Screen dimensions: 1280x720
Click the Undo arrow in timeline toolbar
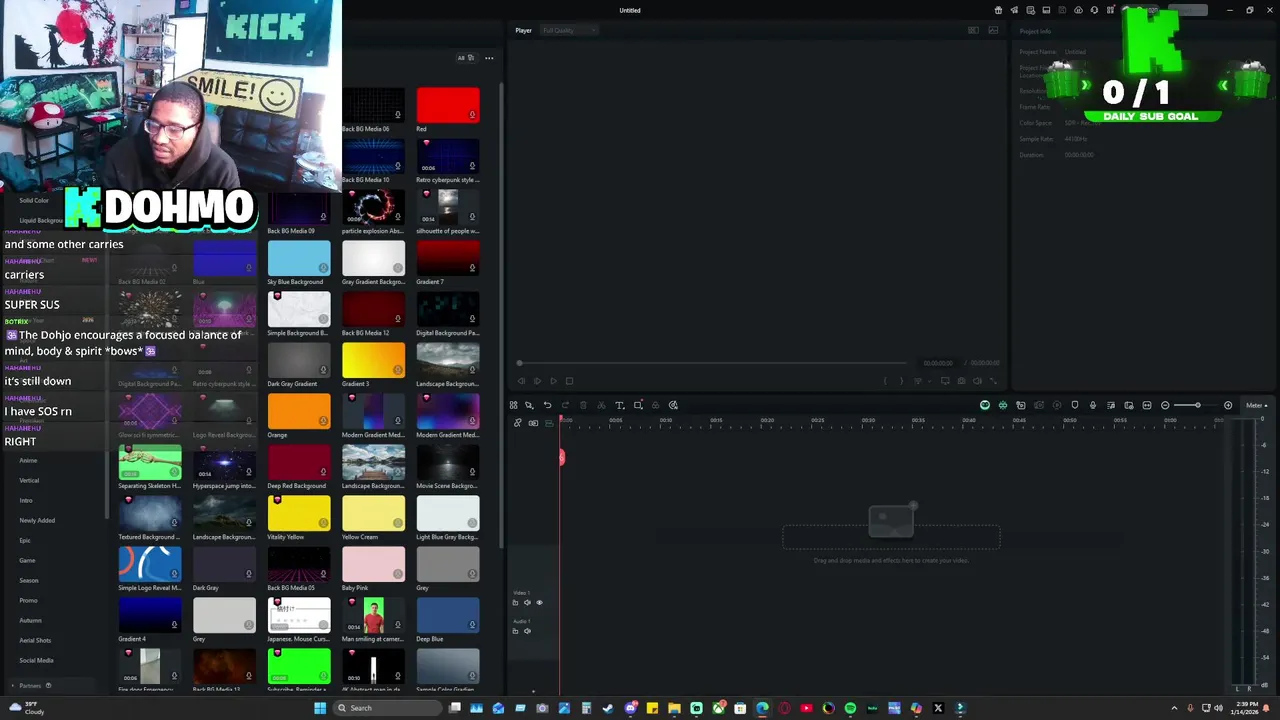pos(548,405)
